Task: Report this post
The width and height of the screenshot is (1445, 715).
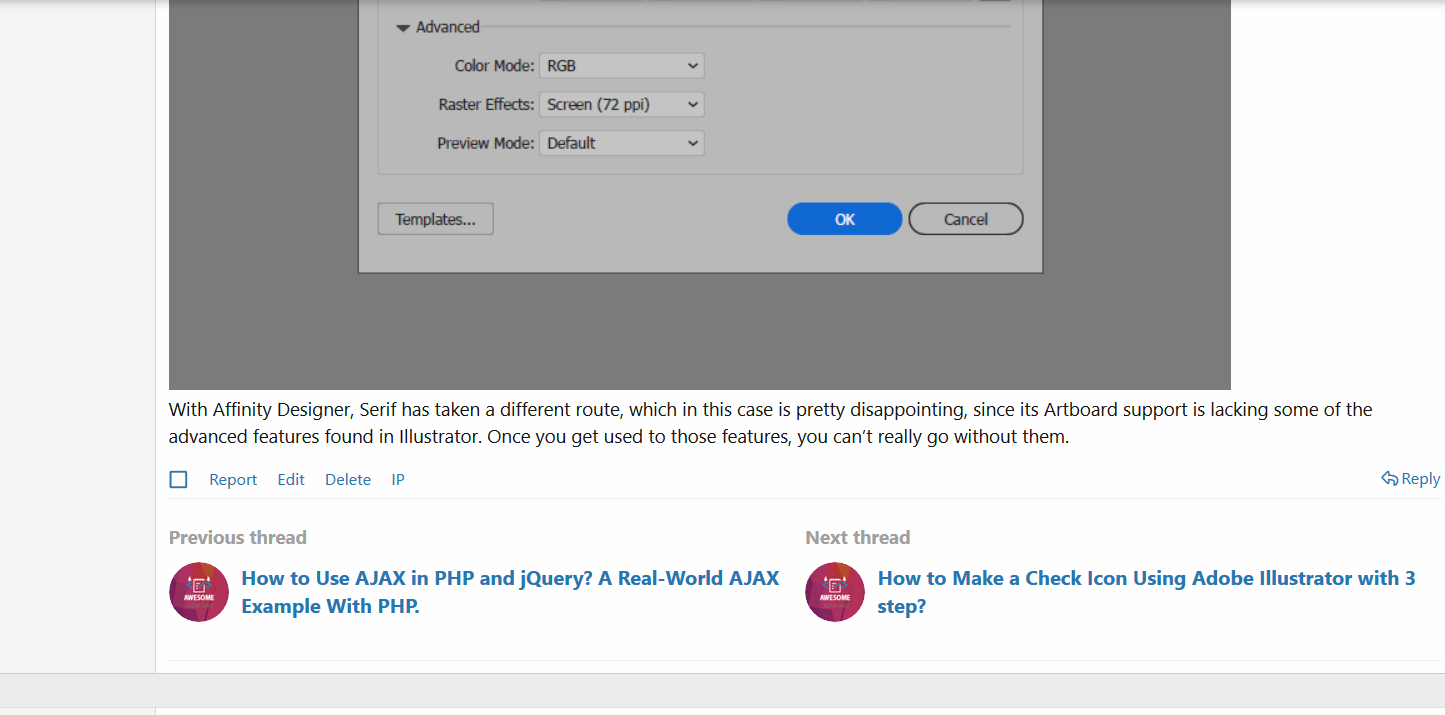Action: (x=233, y=480)
